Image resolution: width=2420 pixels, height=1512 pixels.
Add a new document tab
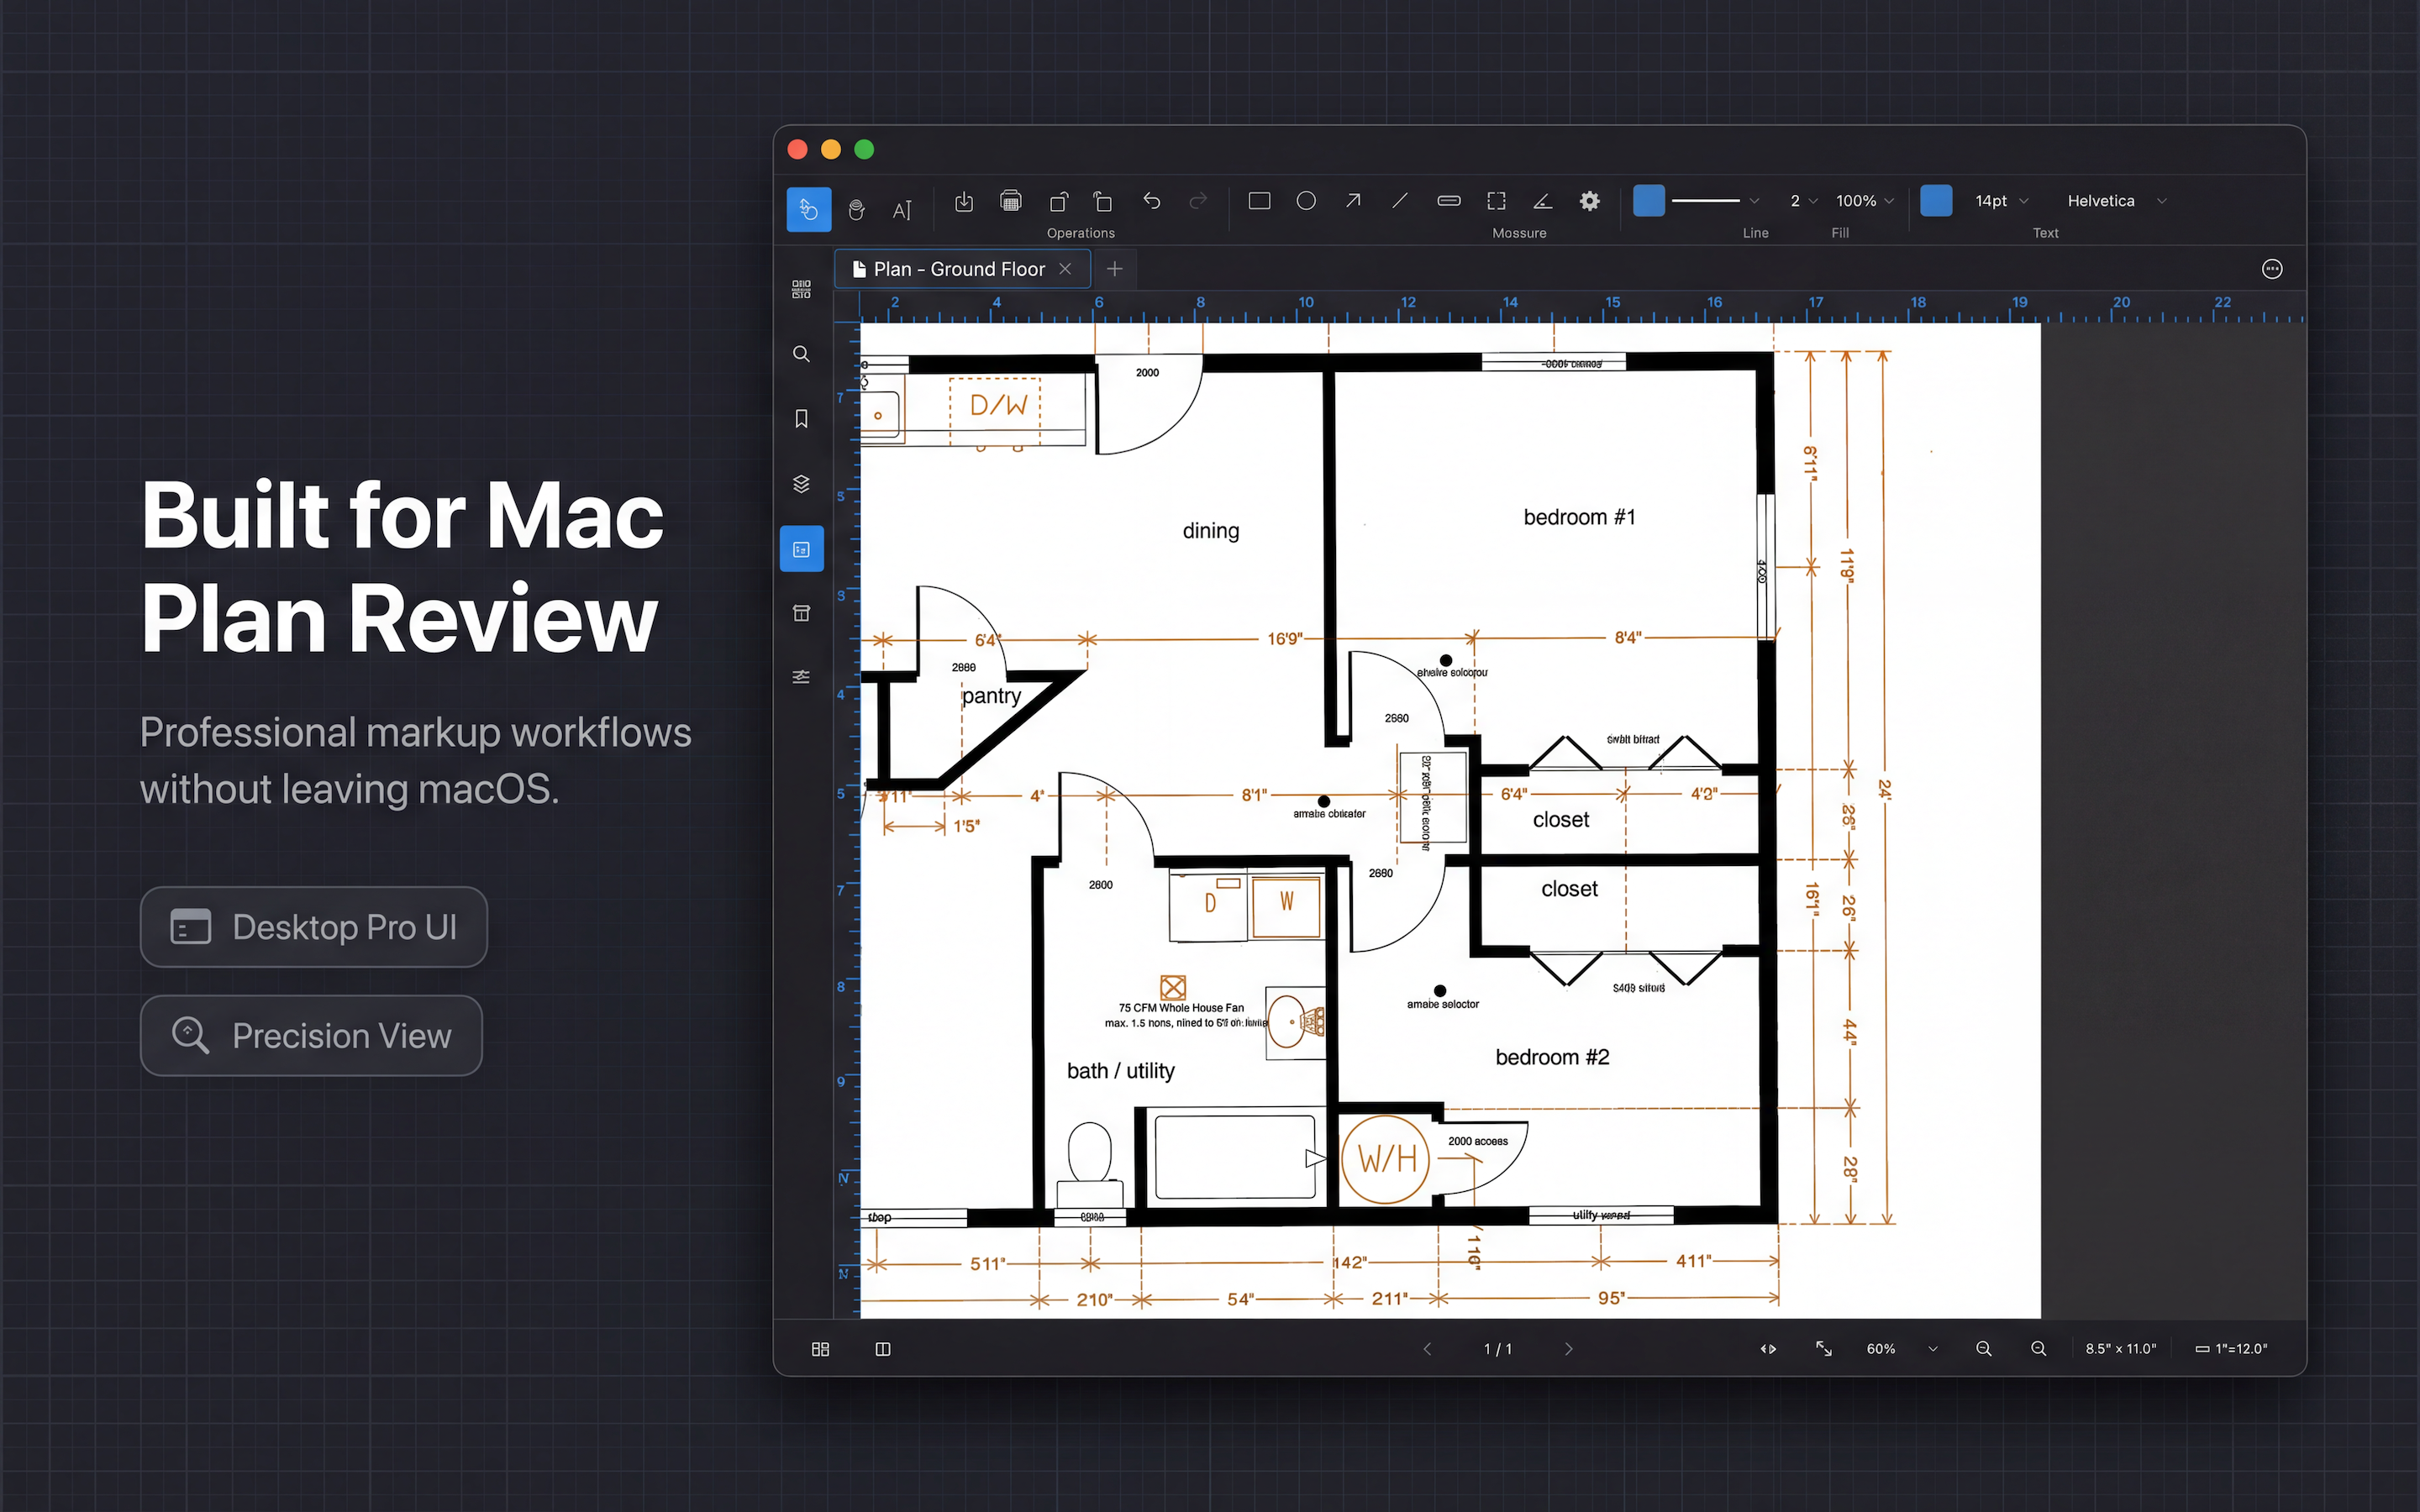tap(1114, 269)
